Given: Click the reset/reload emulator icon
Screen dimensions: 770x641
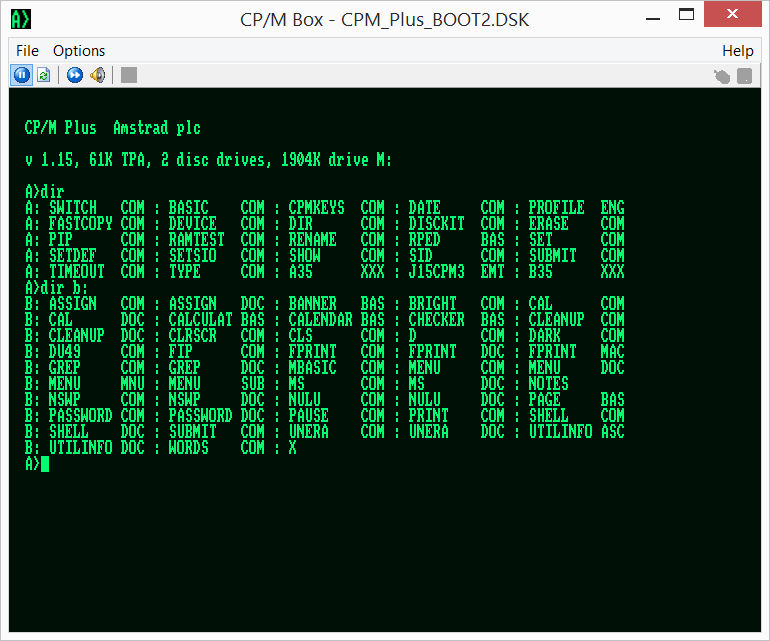Looking at the screenshot, I should coord(44,75).
